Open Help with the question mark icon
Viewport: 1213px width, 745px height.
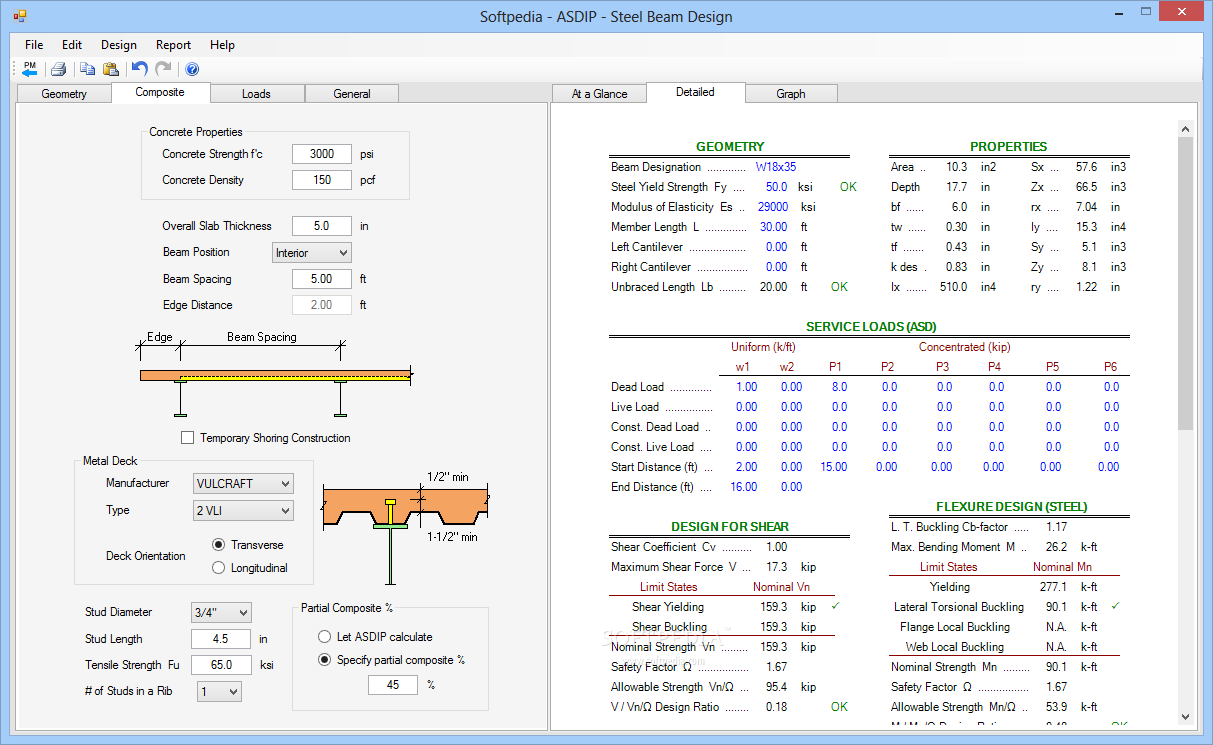click(192, 69)
